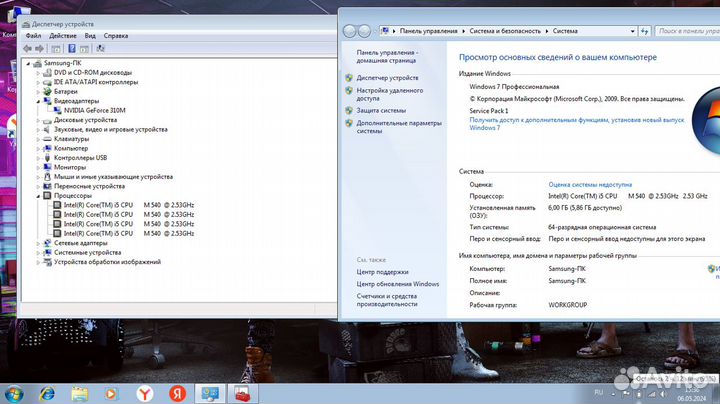This screenshot has height=404, width=720.
Task: Click the volume speaker icon in system tray
Action: (x=663, y=394)
